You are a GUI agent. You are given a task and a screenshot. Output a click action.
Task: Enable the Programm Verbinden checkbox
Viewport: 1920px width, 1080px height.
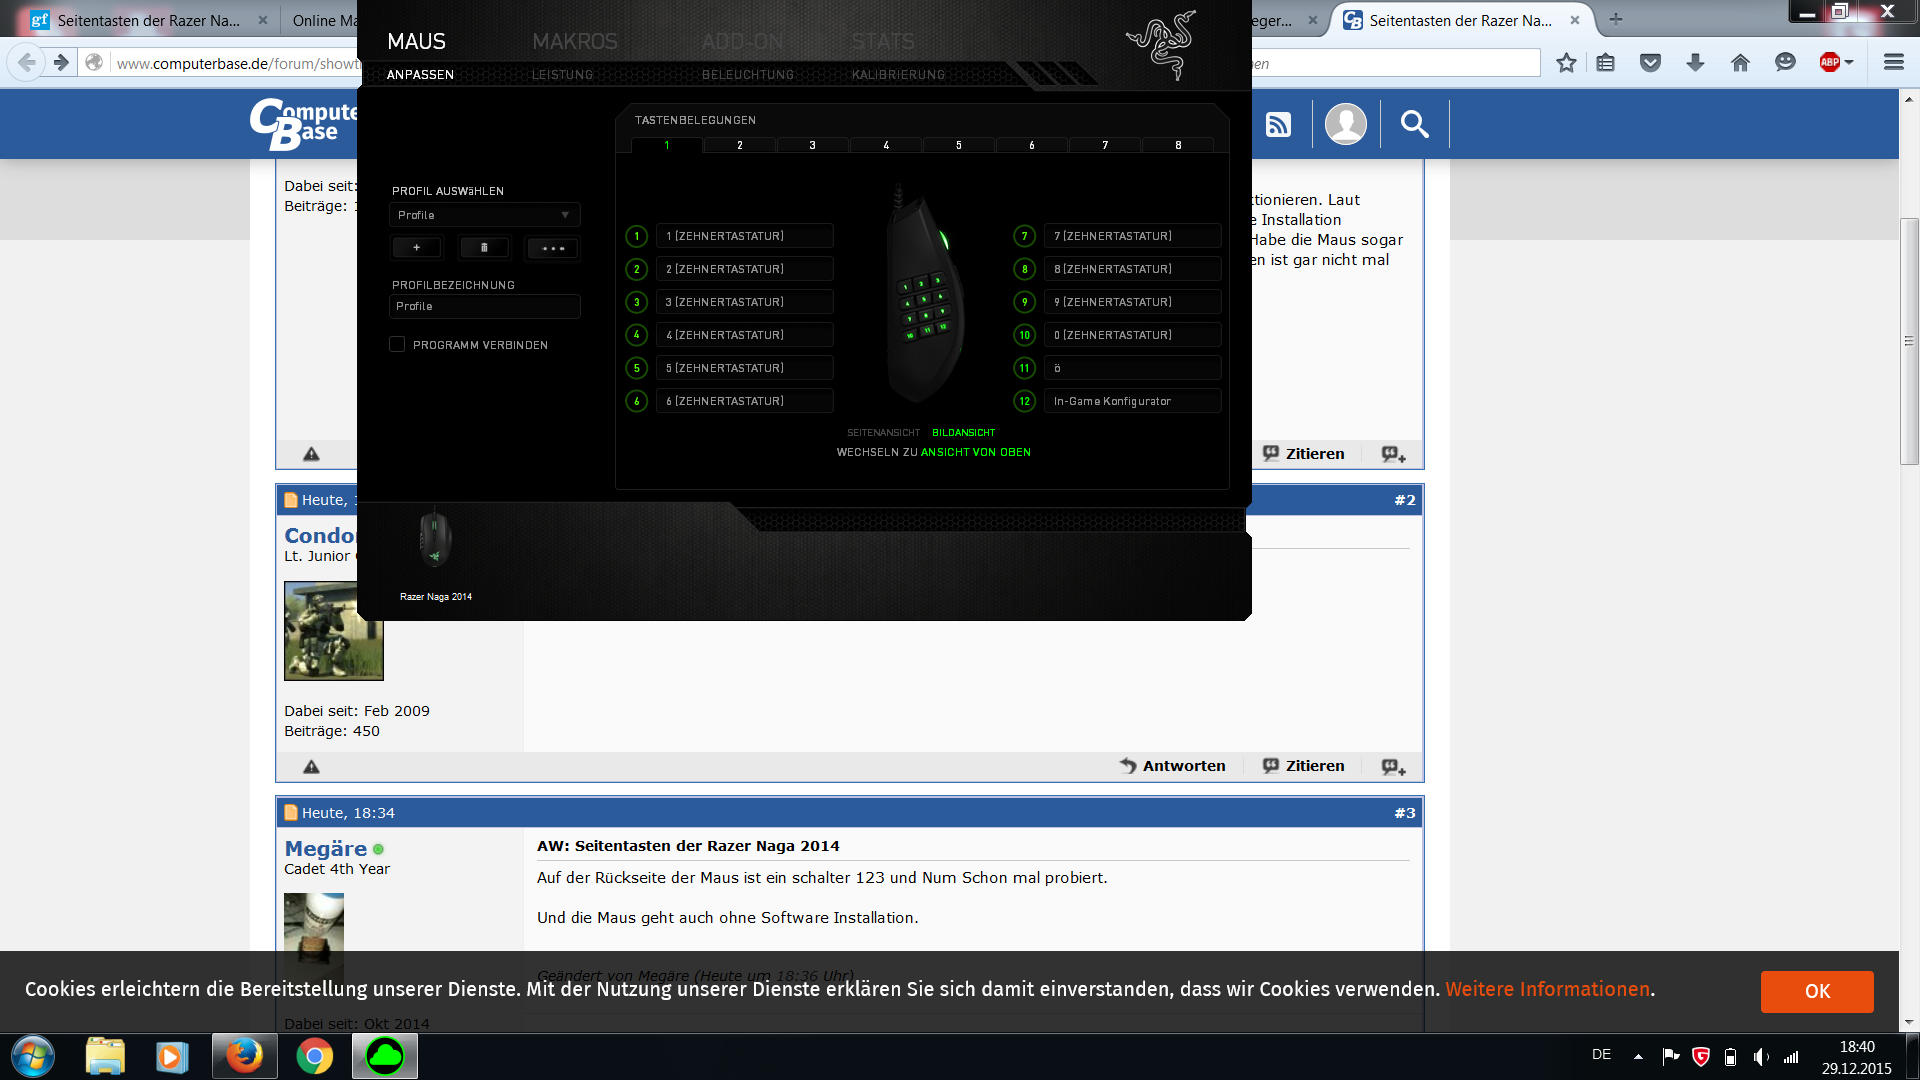397,345
